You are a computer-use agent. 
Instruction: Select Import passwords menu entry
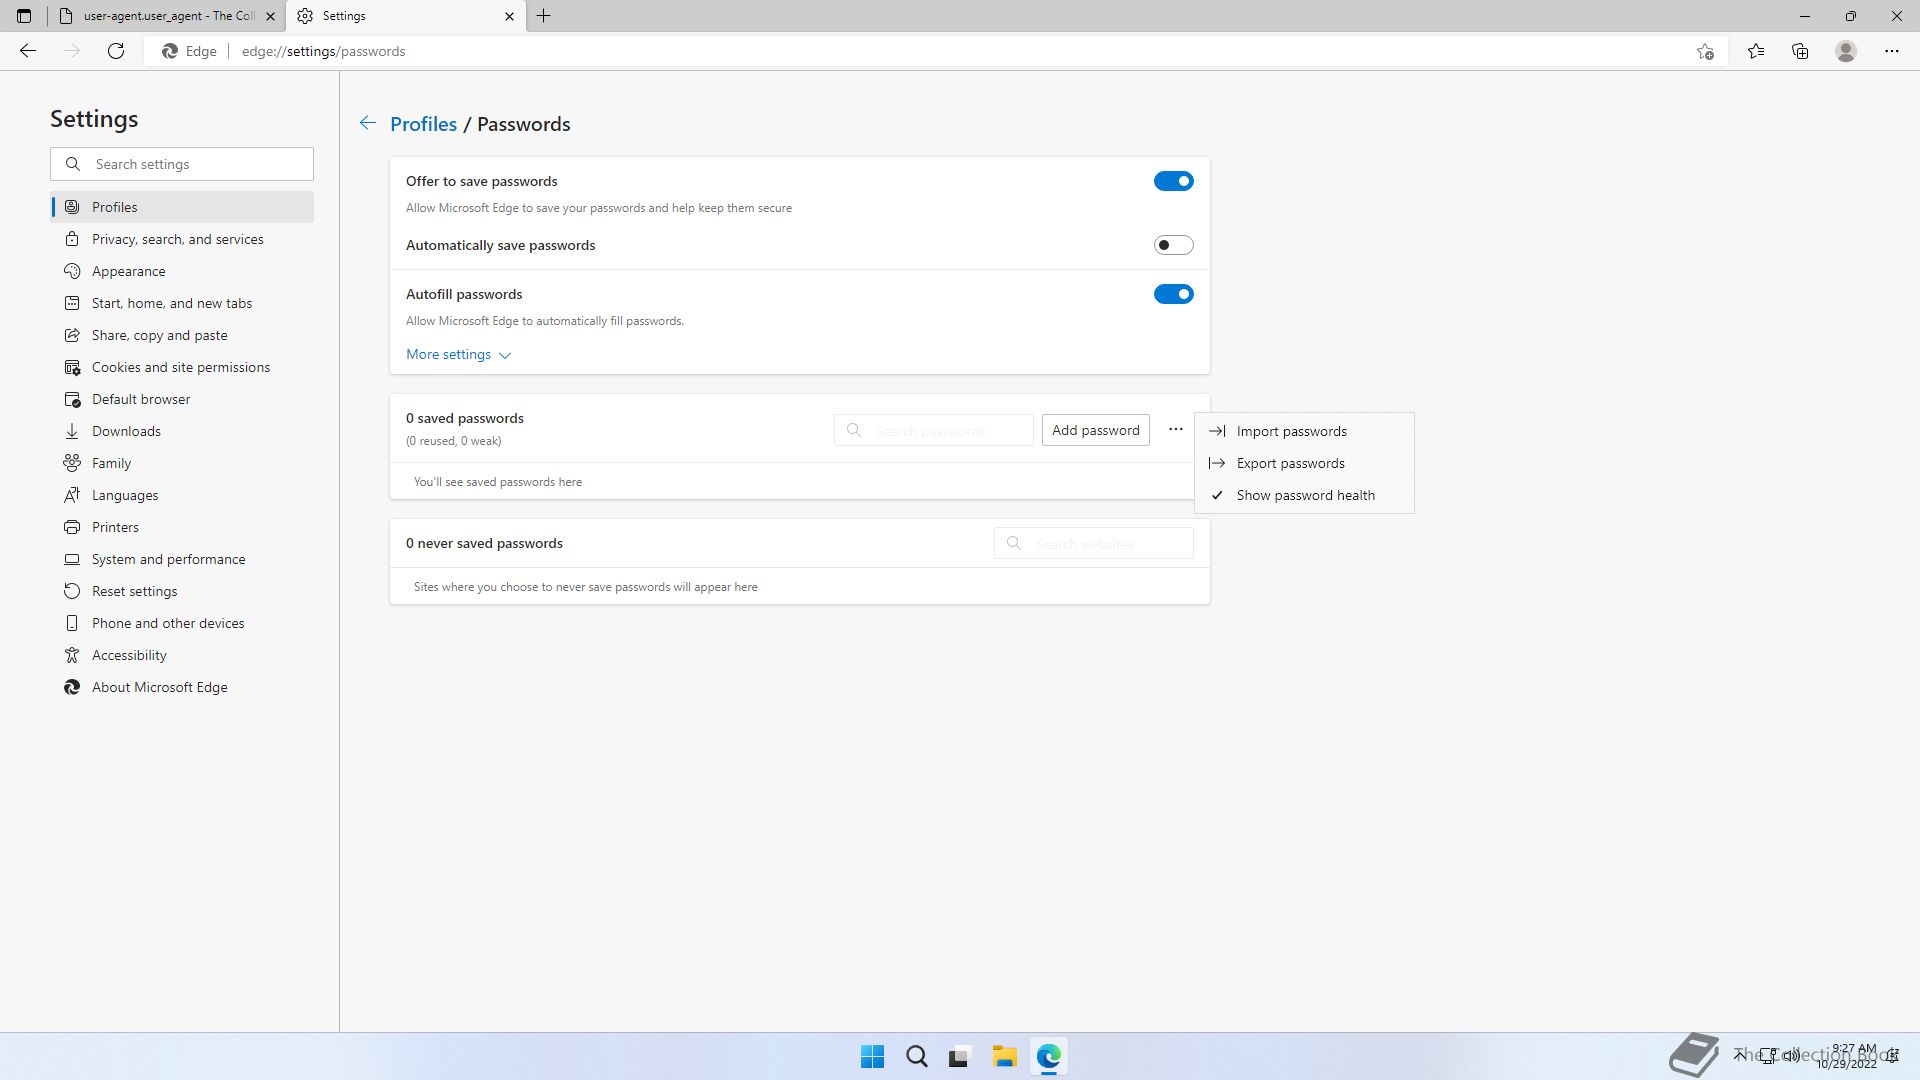click(x=1291, y=431)
